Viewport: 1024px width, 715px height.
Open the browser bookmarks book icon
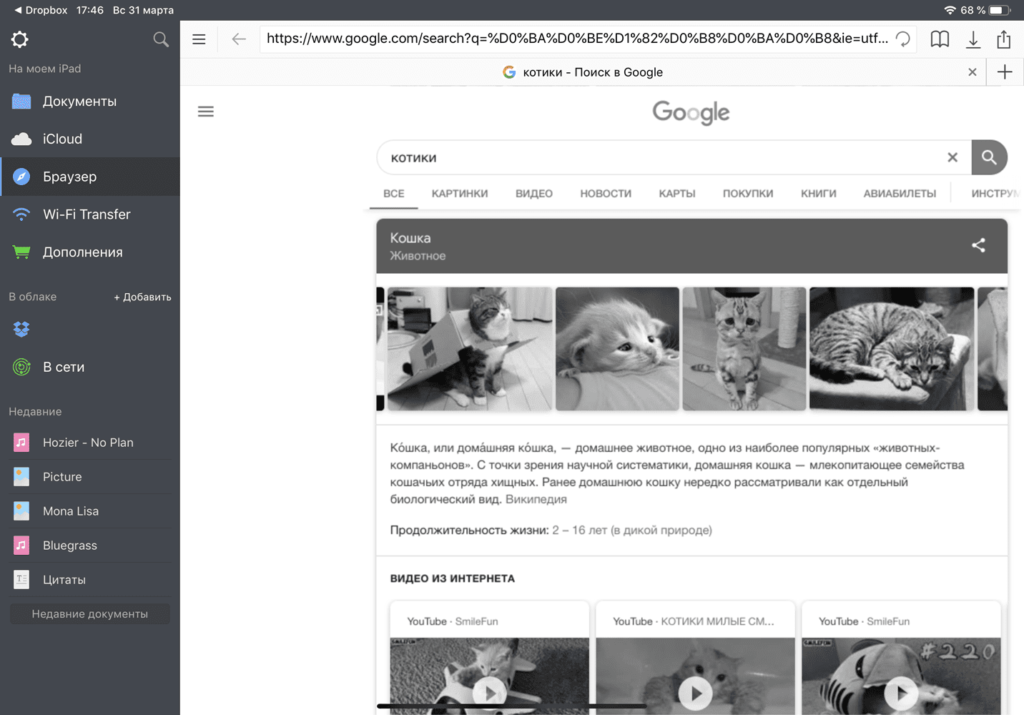(939, 40)
